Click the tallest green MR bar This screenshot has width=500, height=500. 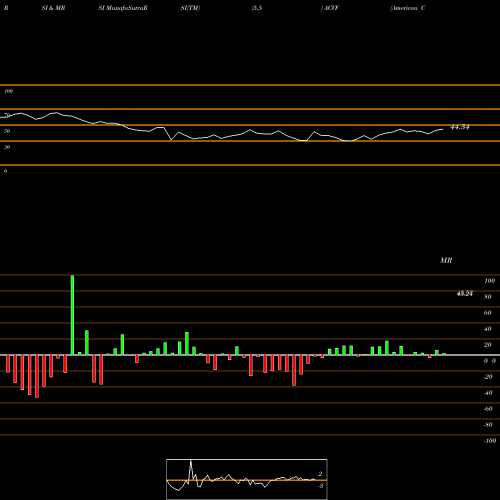pos(72,315)
